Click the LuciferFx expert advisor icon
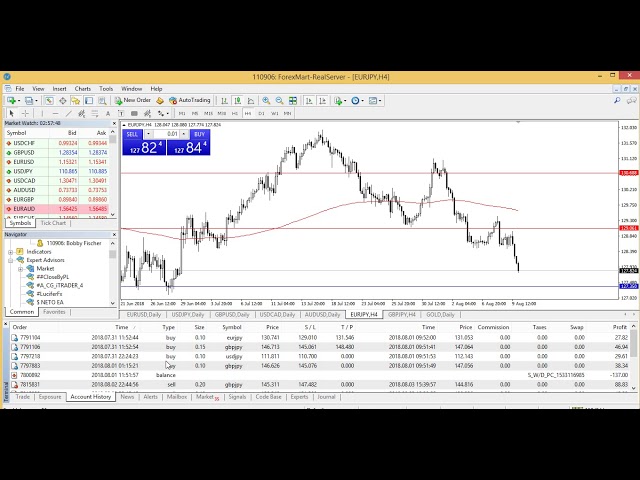640x480 pixels. pos(30,293)
